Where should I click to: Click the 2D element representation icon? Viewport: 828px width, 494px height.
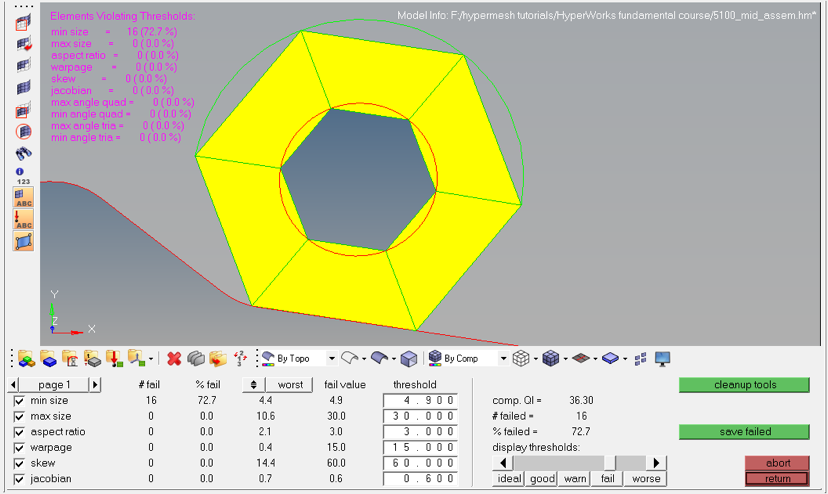(x=581, y=359)
